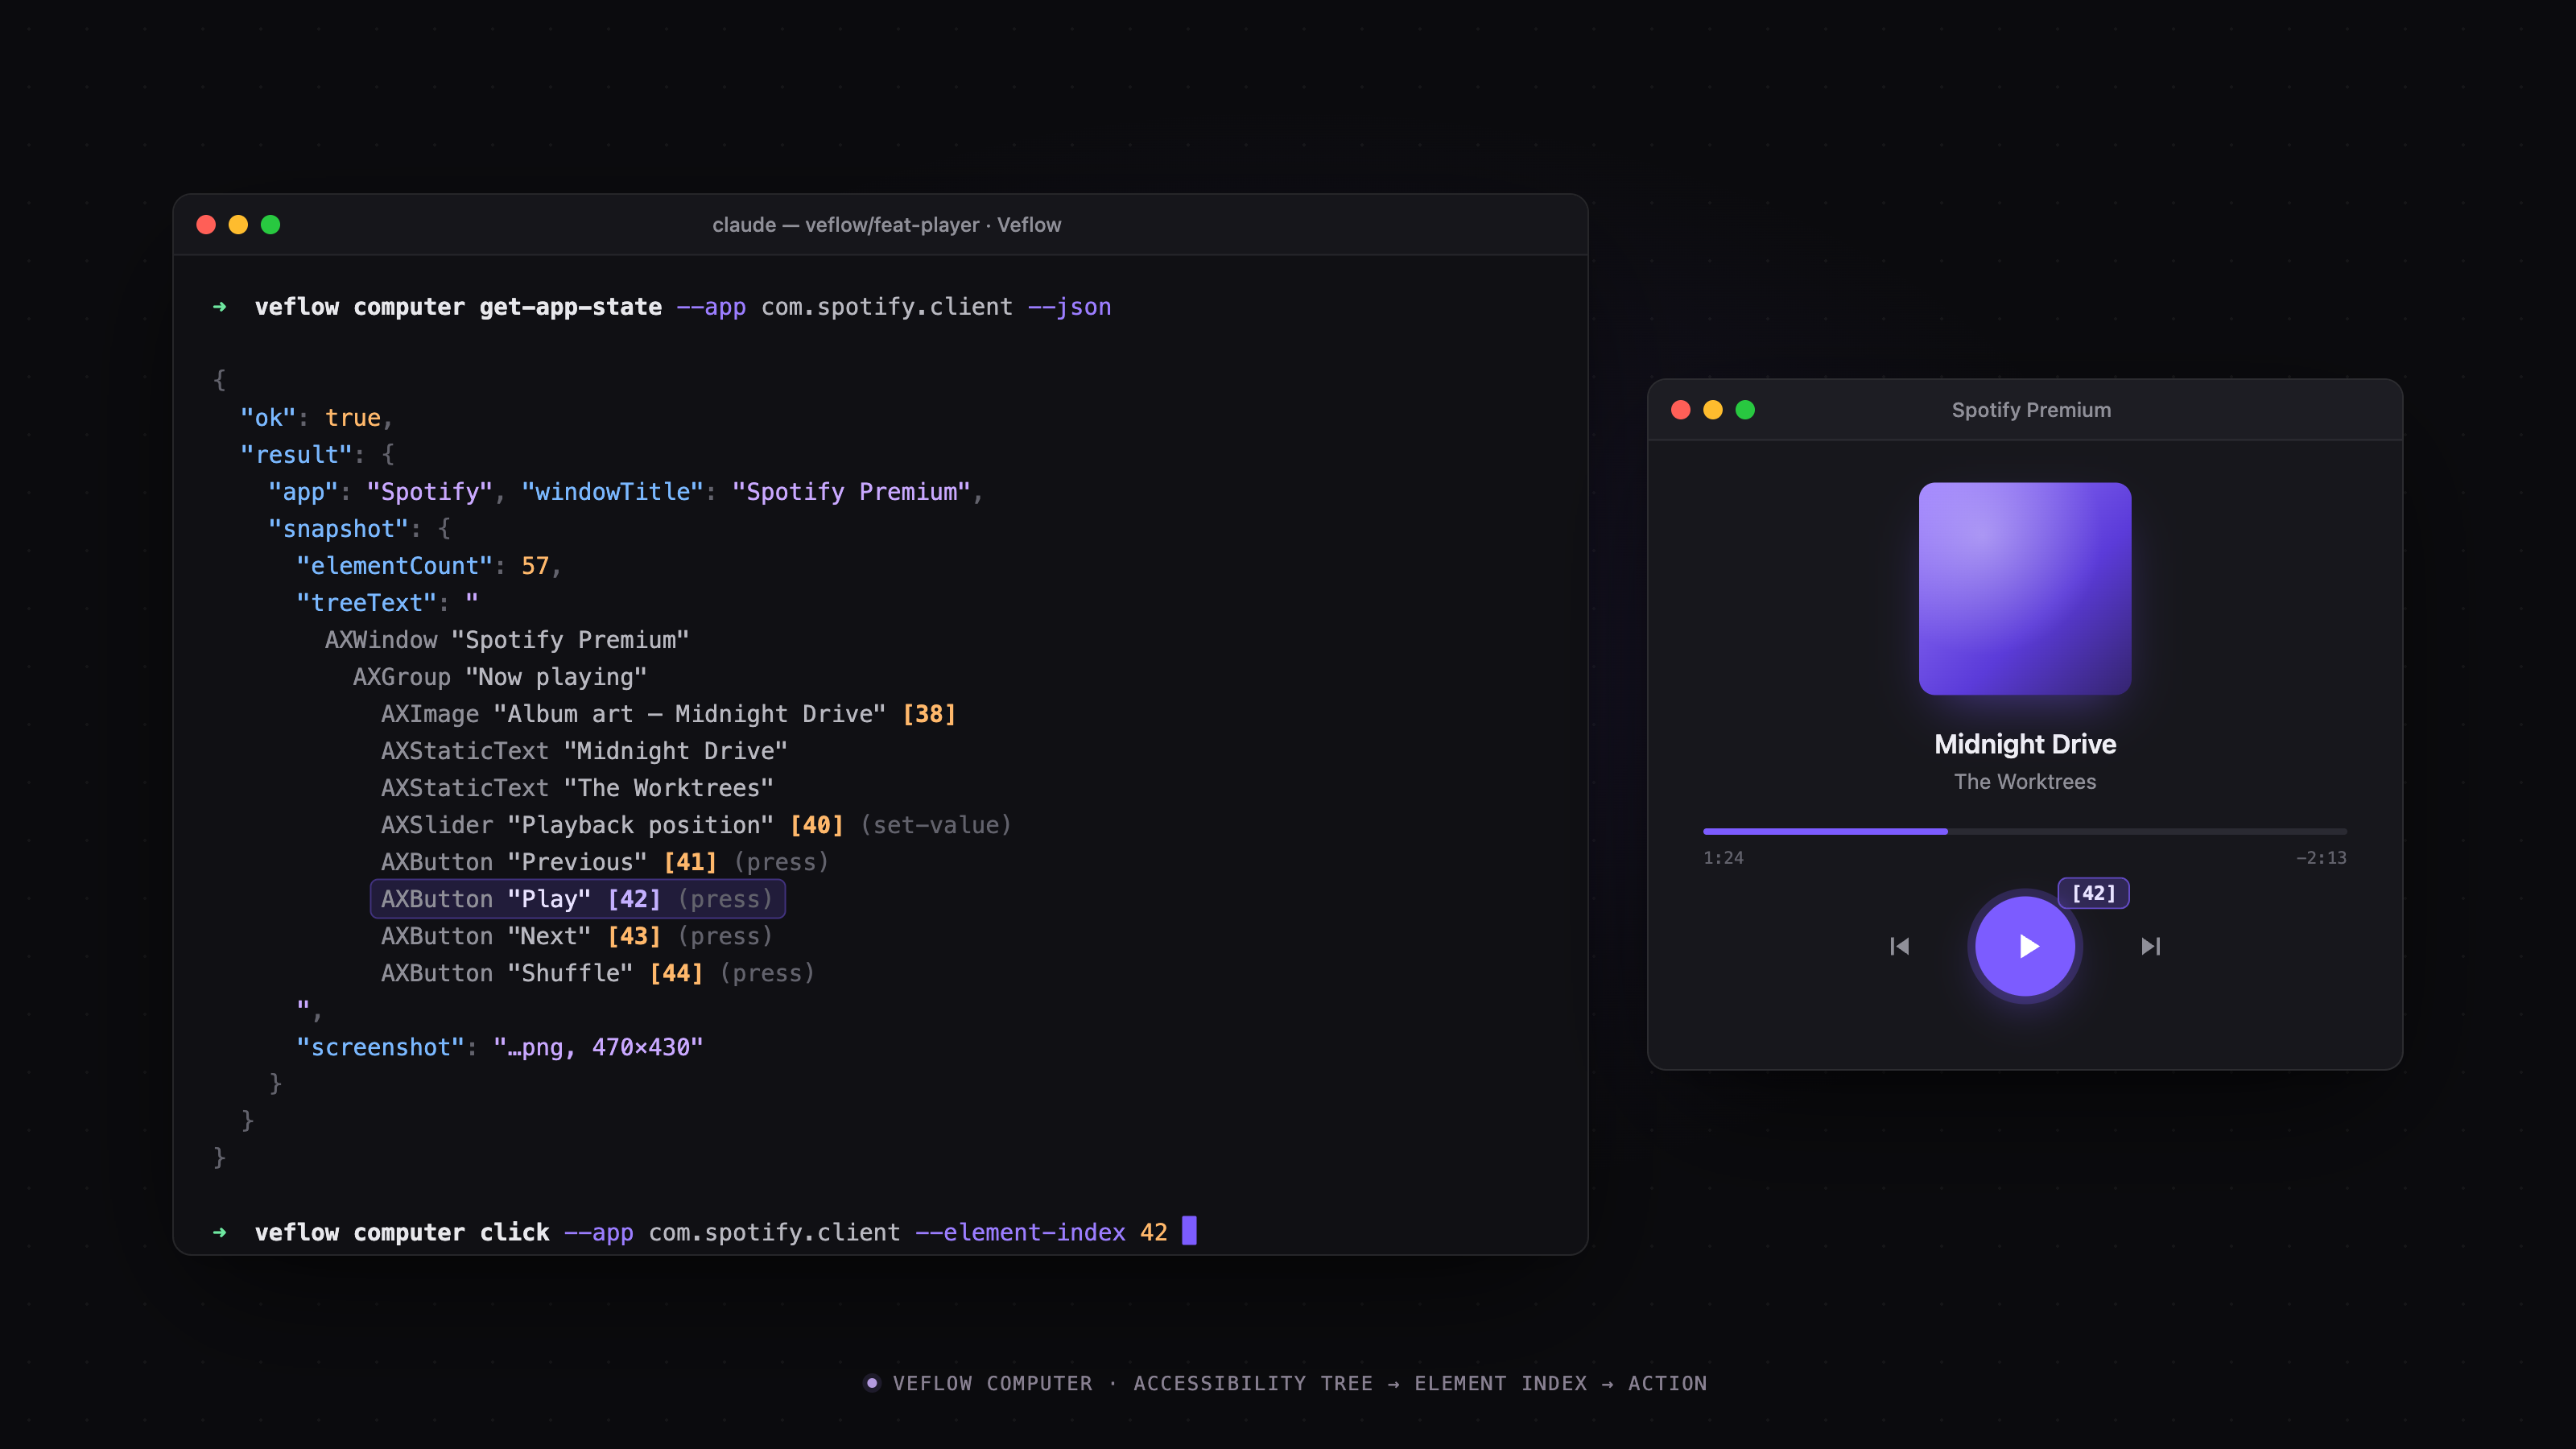The height and width of the screenshot is (1449, 2576).
Task: Minimize the Spotify Premium window
Action: coord(1713,410)
